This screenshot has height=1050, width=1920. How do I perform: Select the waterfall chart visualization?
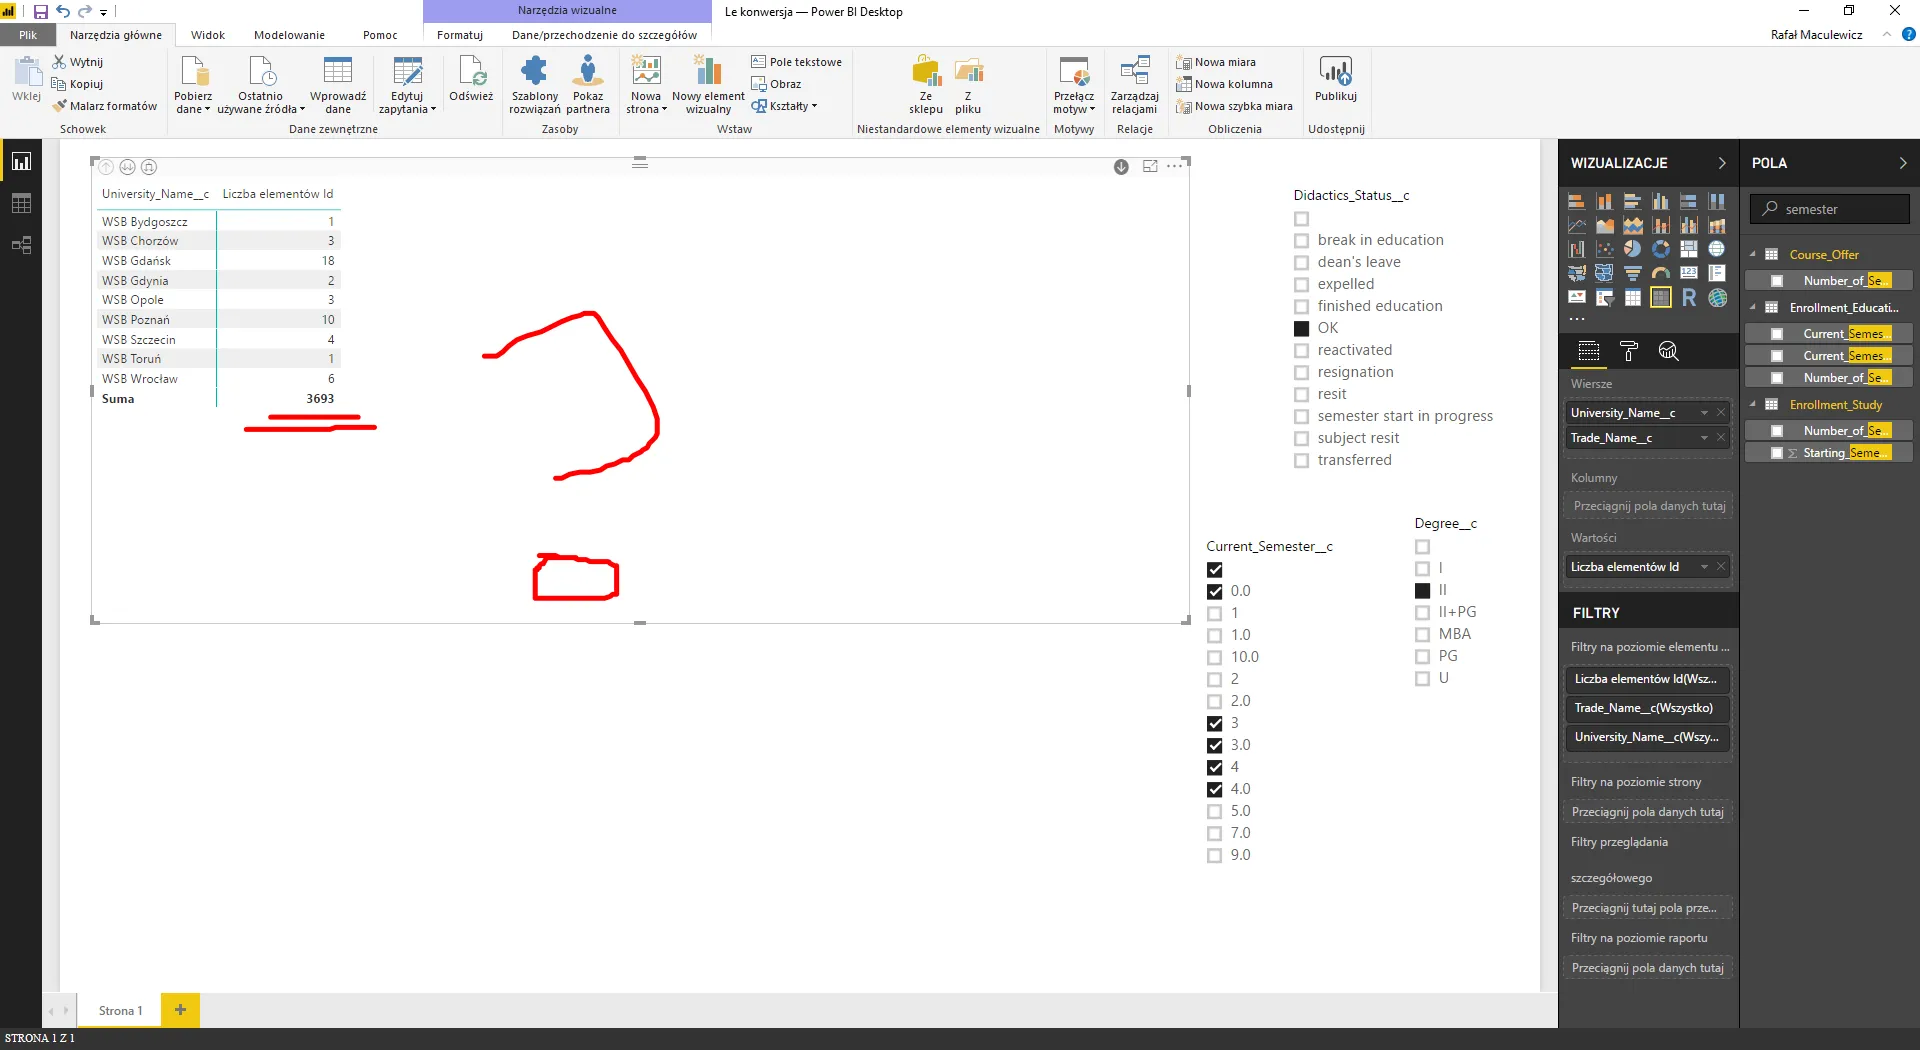1577,250
